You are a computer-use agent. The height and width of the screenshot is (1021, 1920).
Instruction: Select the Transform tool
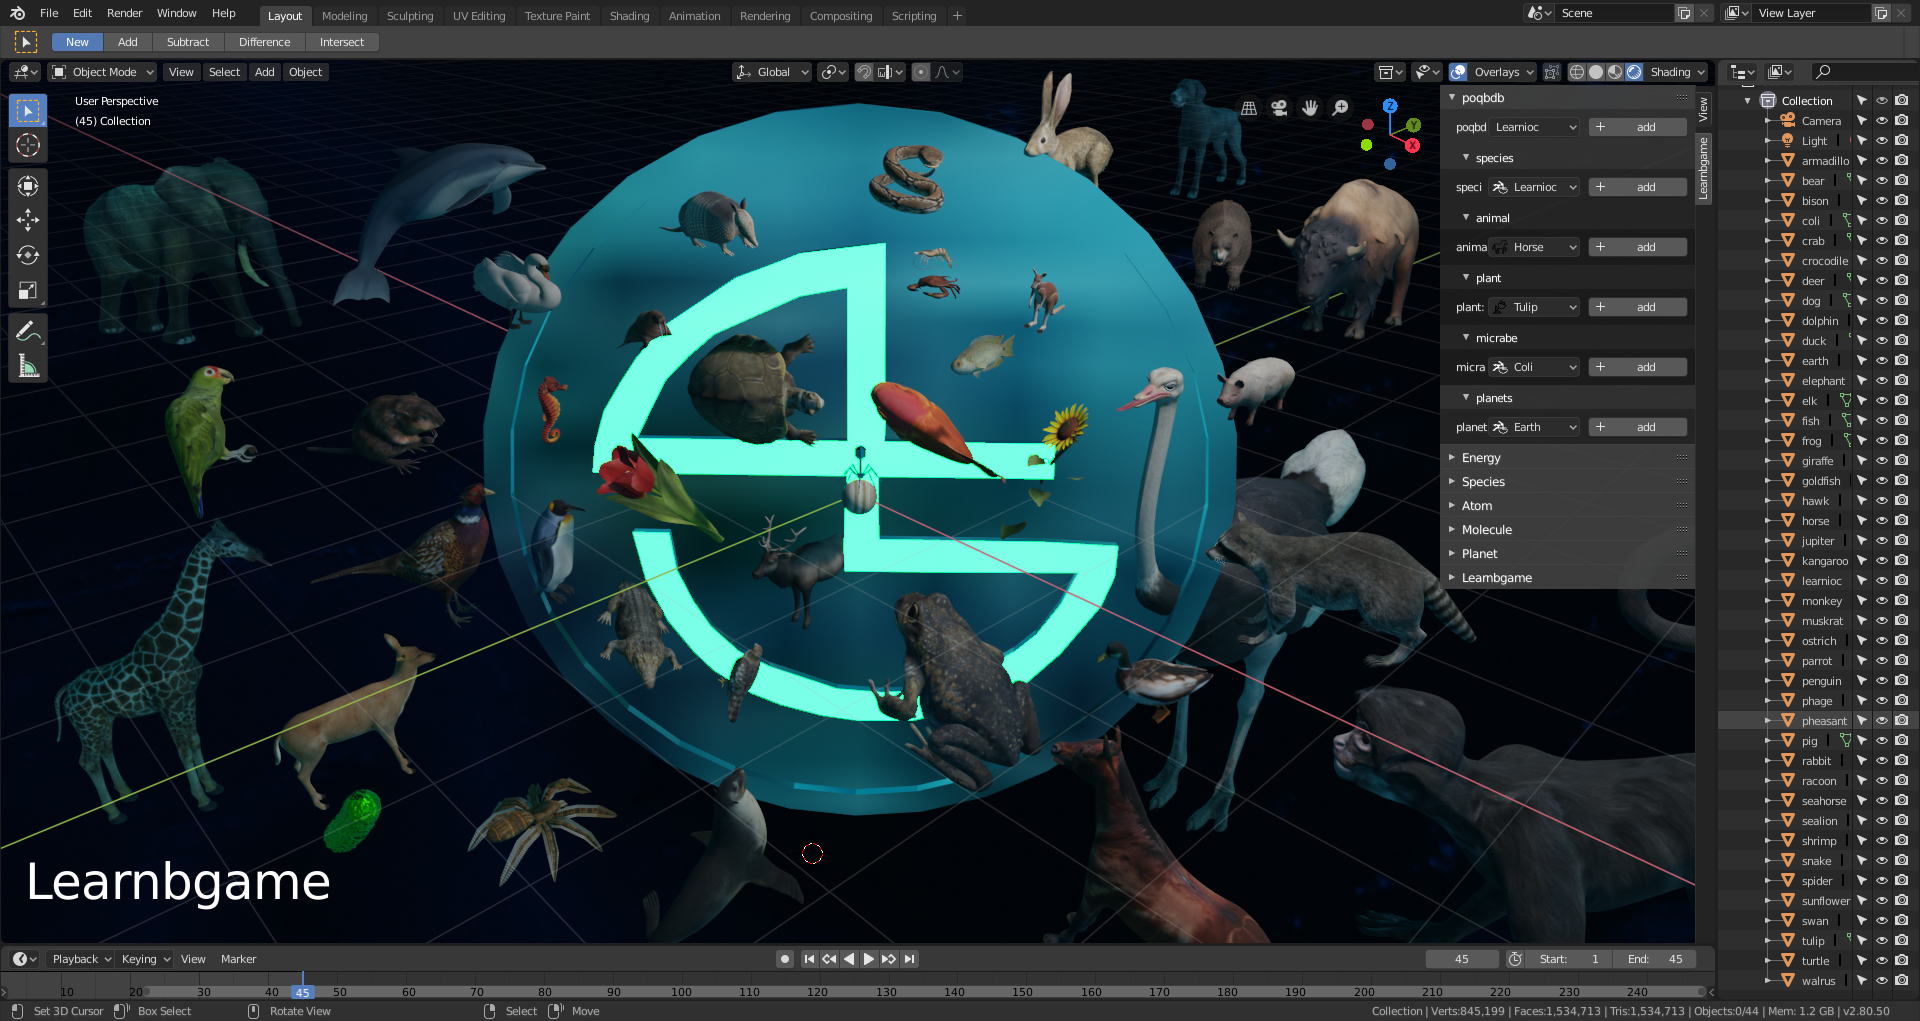[28, 186]
